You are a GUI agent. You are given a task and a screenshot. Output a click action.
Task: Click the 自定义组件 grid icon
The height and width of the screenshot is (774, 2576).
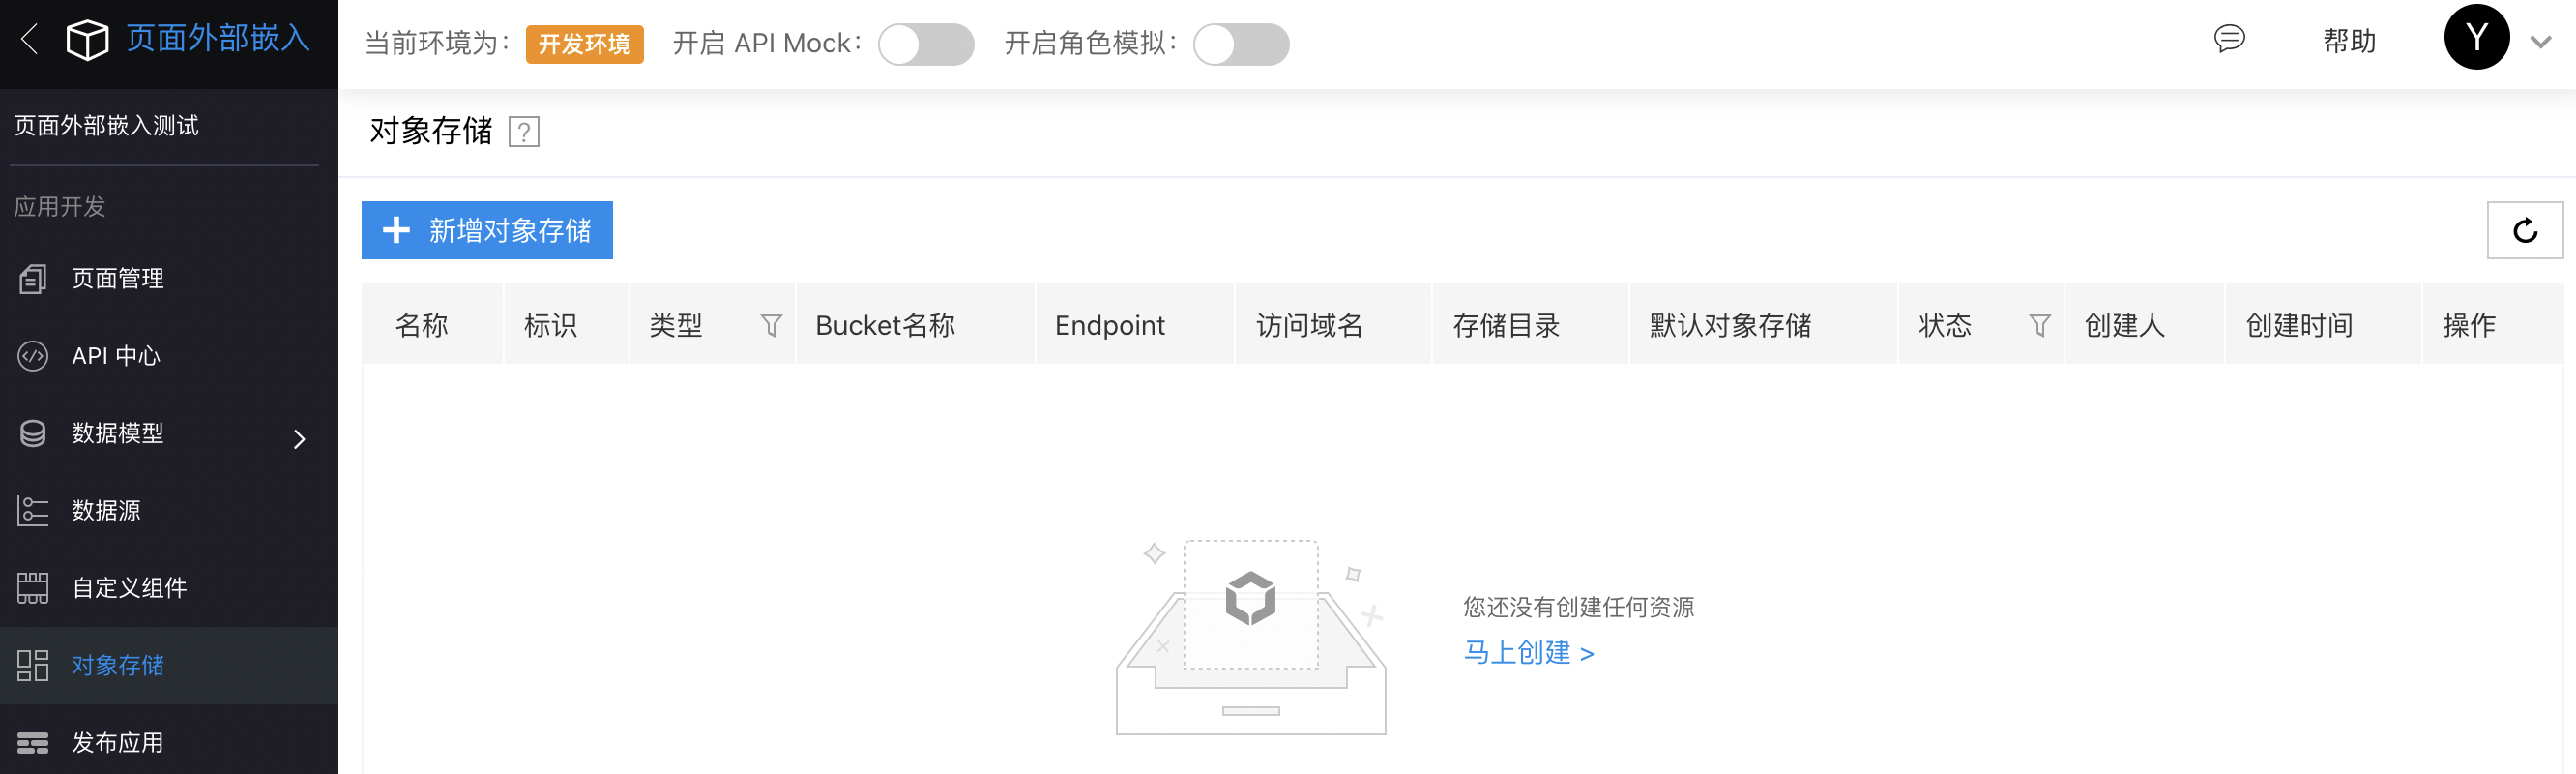[x=33, y=588]
